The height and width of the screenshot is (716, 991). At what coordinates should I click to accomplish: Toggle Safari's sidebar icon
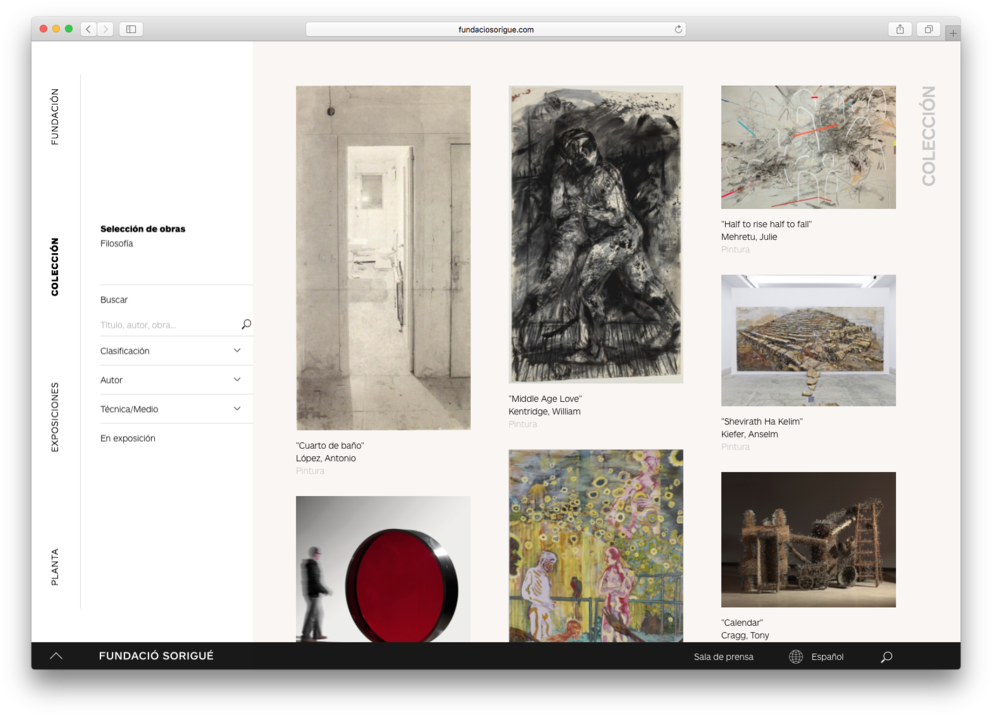pyautogui.click(x=131, y=29)
